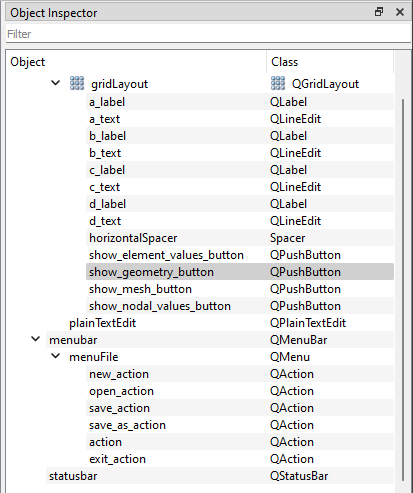Select the a_text object

[x=104, y=119]
